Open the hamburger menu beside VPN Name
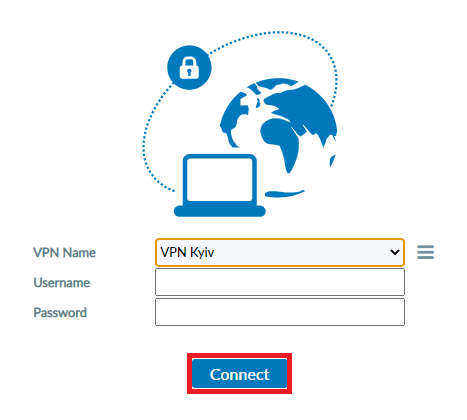The image size is (467, 420). click(425, 252)
